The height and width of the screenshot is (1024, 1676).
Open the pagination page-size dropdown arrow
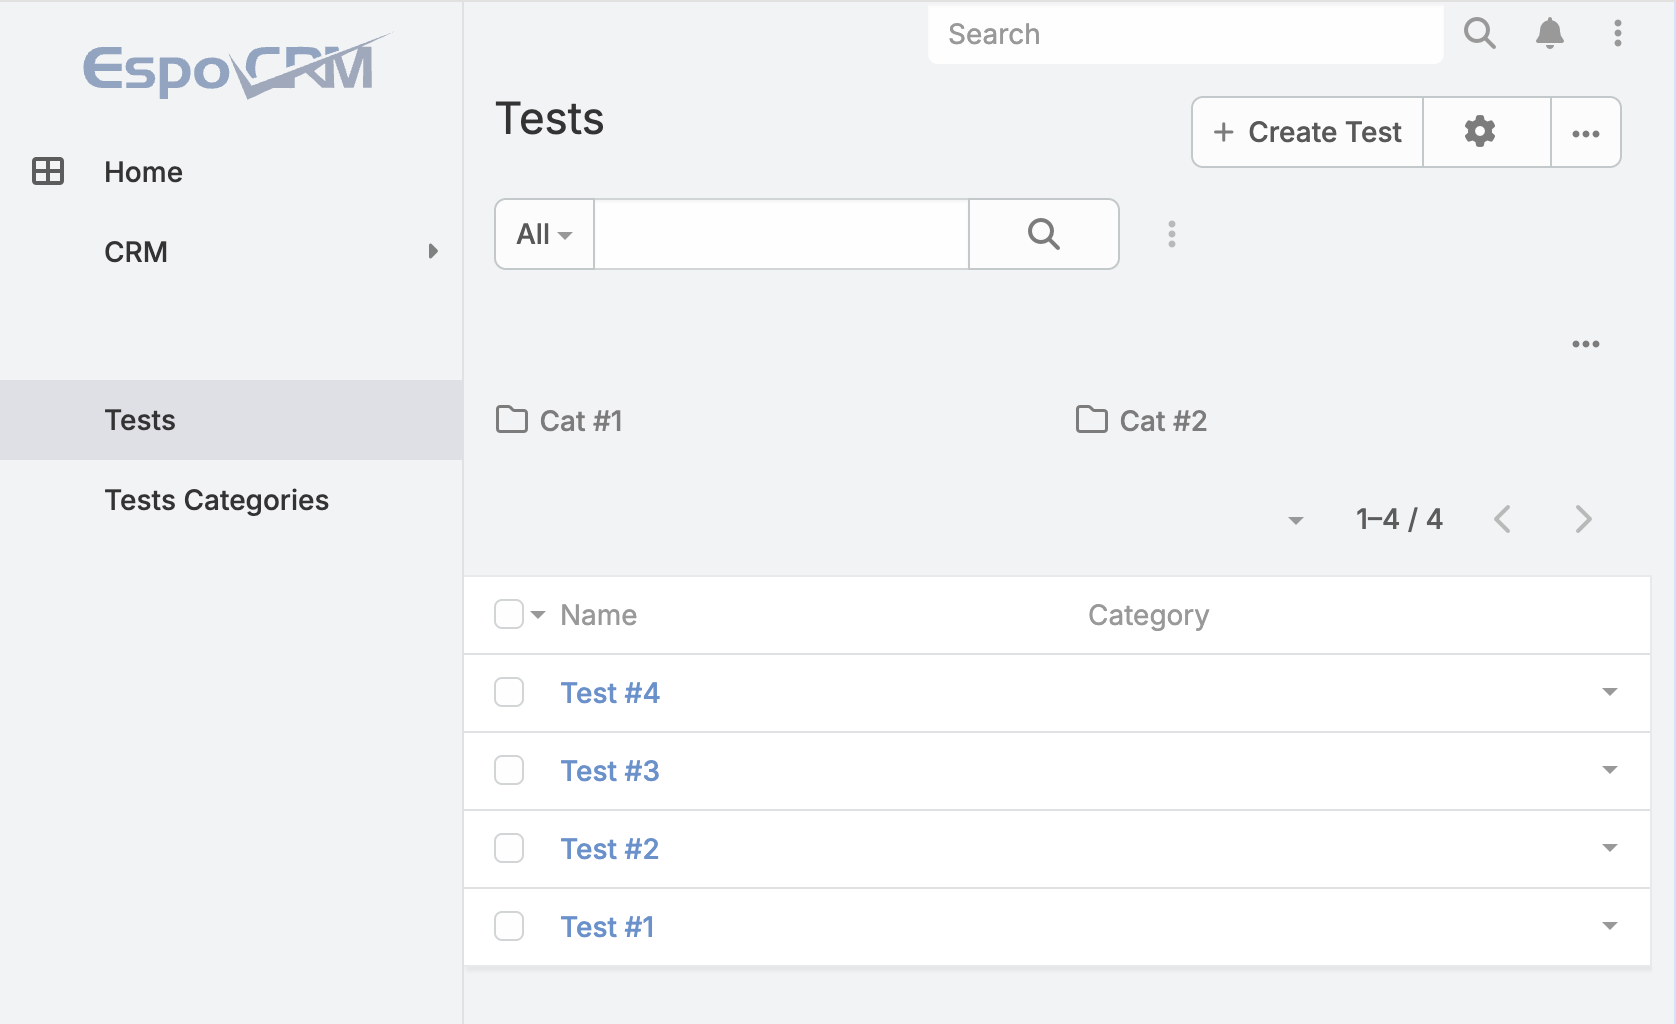tap(1295, 520)
